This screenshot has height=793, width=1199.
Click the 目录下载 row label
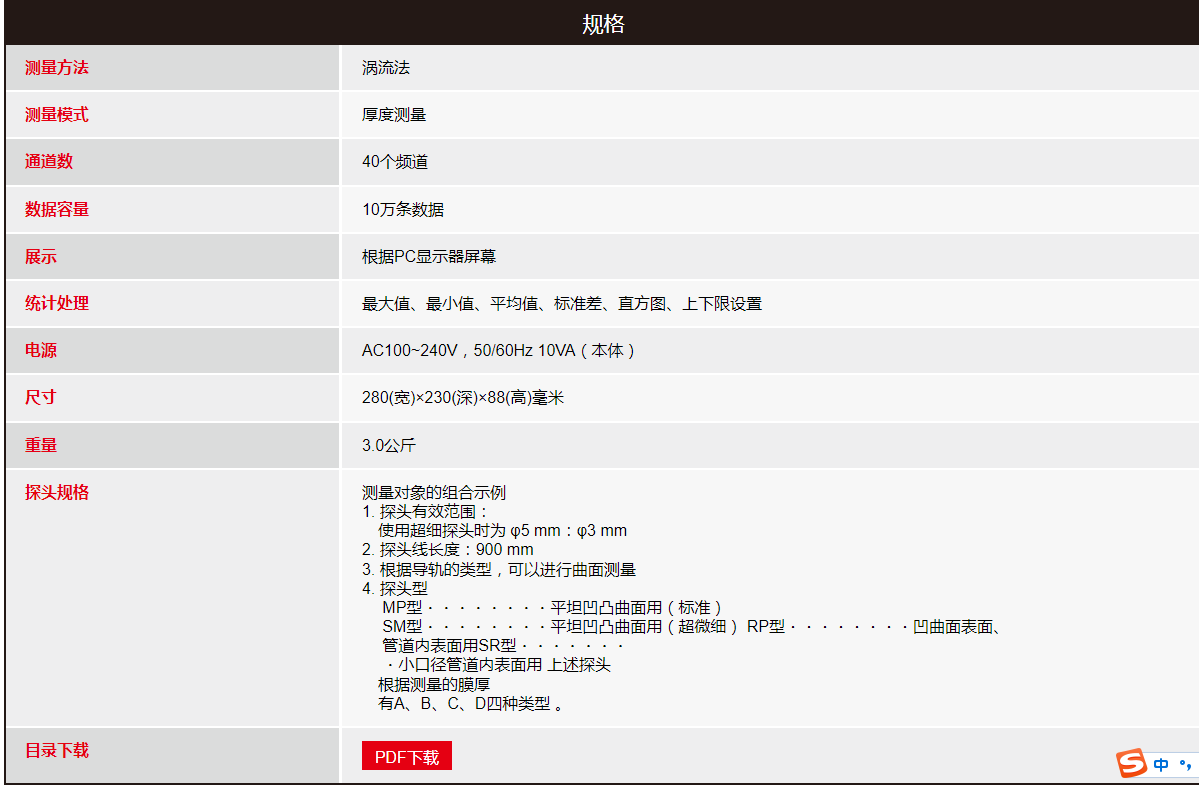pos(57,750)
